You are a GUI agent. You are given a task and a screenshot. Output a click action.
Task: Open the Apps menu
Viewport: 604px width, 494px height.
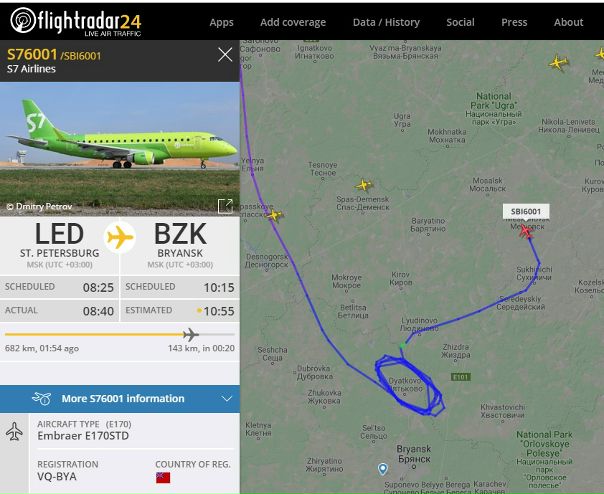coord(221,22)
